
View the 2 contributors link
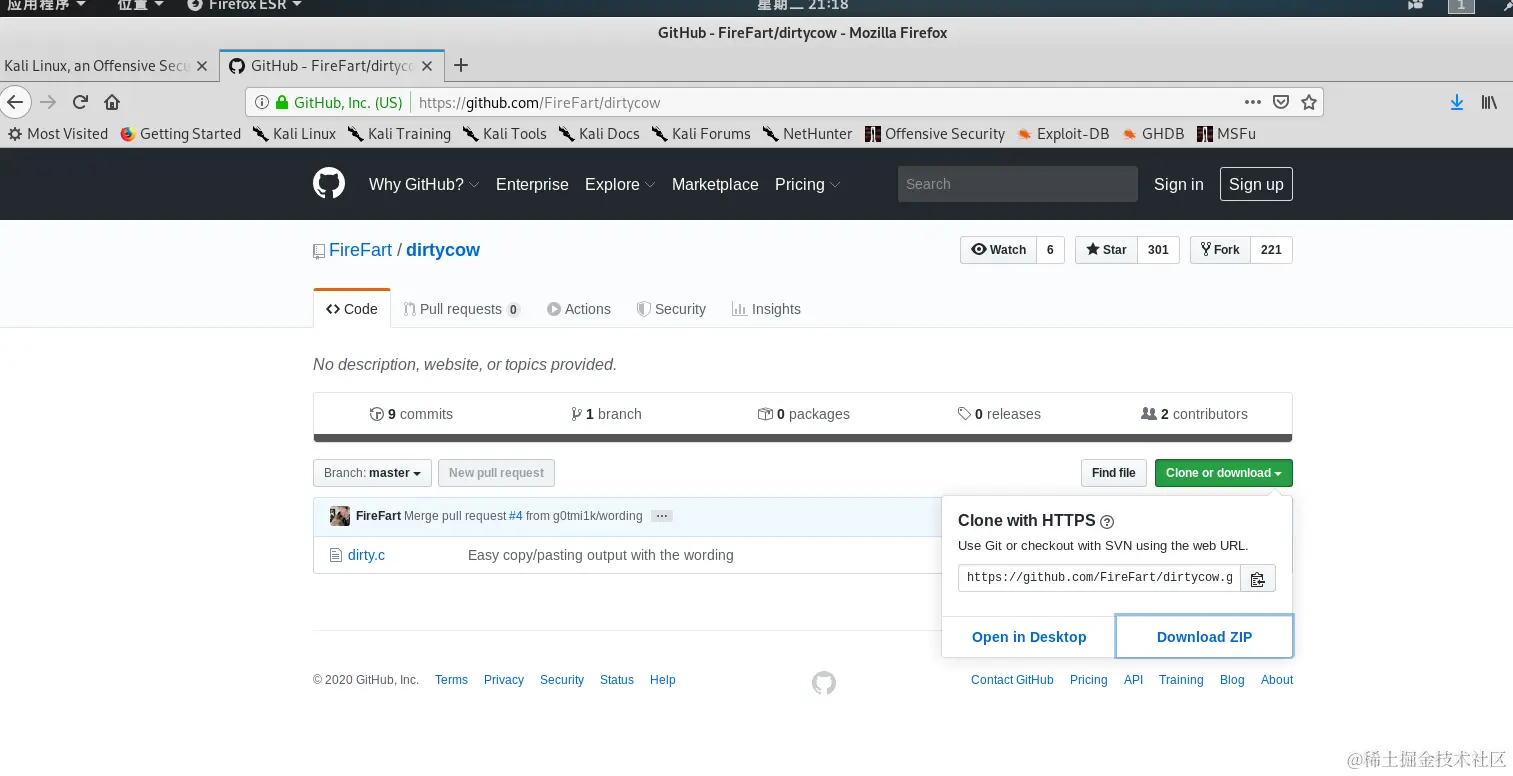tap(1194, 414)
